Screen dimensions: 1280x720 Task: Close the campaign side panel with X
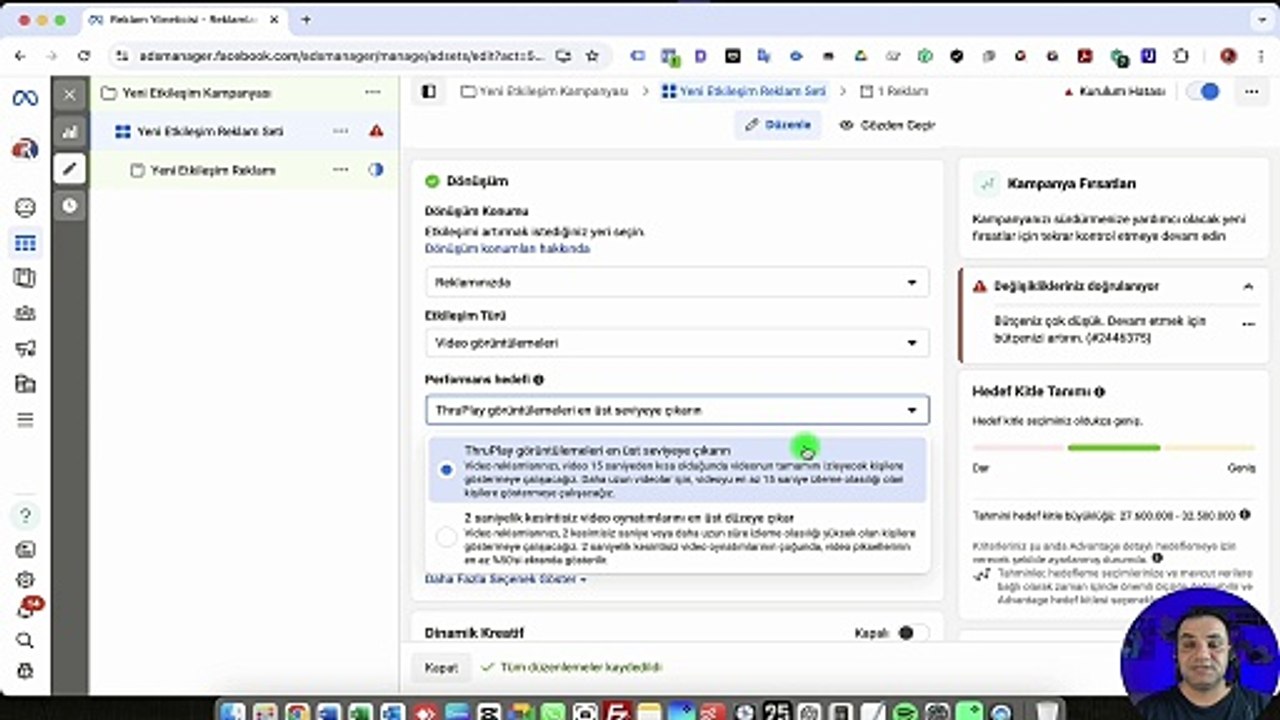click(69, 95)
